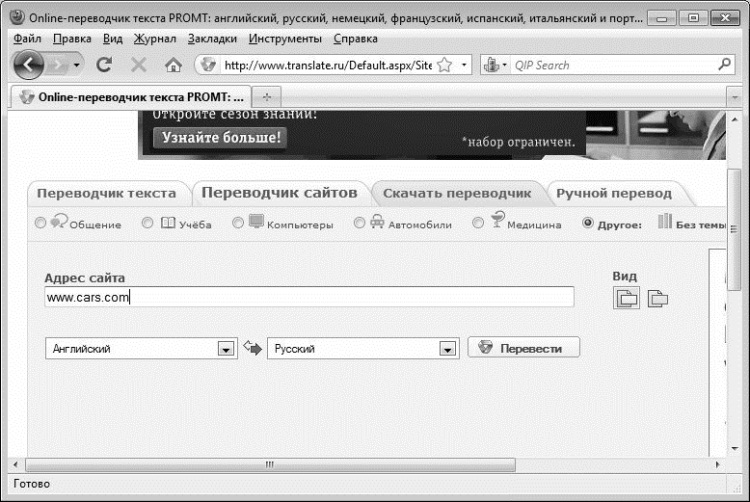This screenshot has width=750, height=502.
Task: Click the search magnifier icon
Action: [725, 65]
